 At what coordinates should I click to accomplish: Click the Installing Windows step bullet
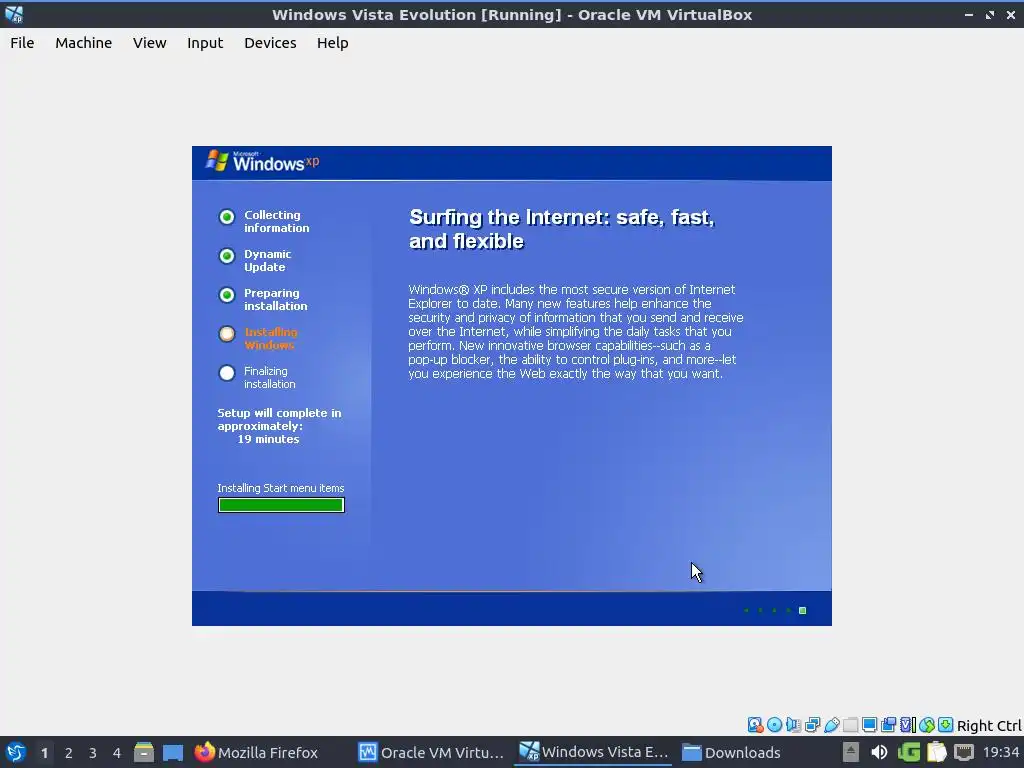point(227,334)
